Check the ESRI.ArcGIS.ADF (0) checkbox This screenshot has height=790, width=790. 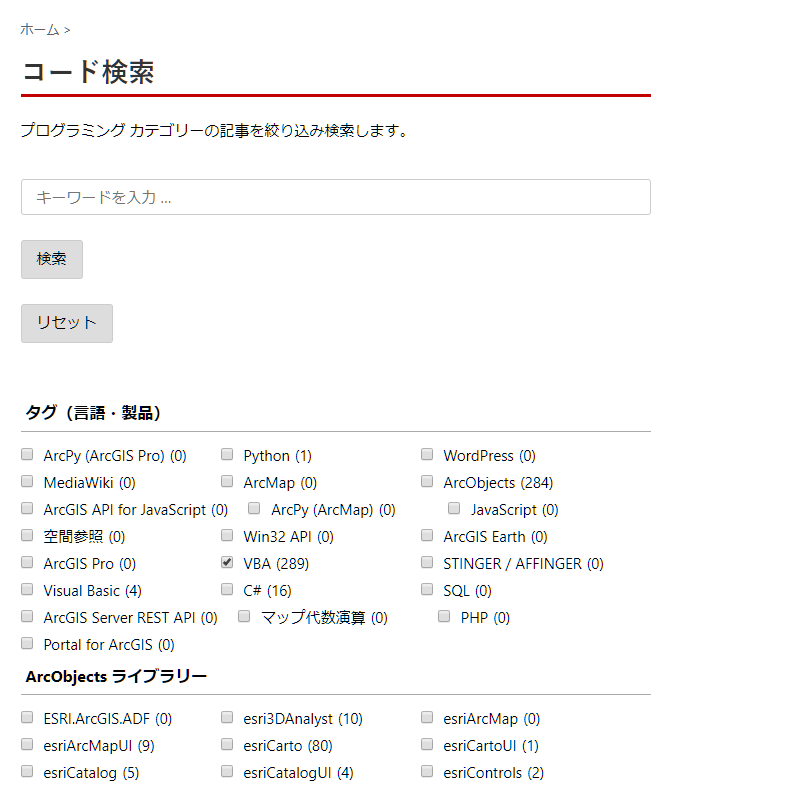[27, 717]
